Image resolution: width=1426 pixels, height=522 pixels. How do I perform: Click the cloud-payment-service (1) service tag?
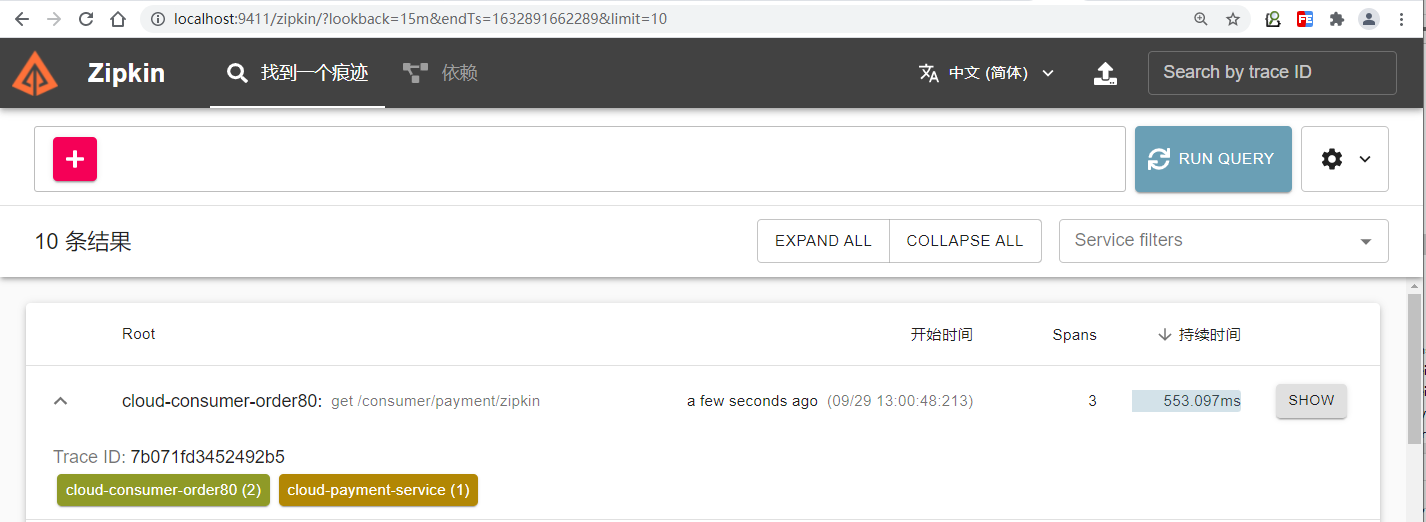click(x=378, y=490)
